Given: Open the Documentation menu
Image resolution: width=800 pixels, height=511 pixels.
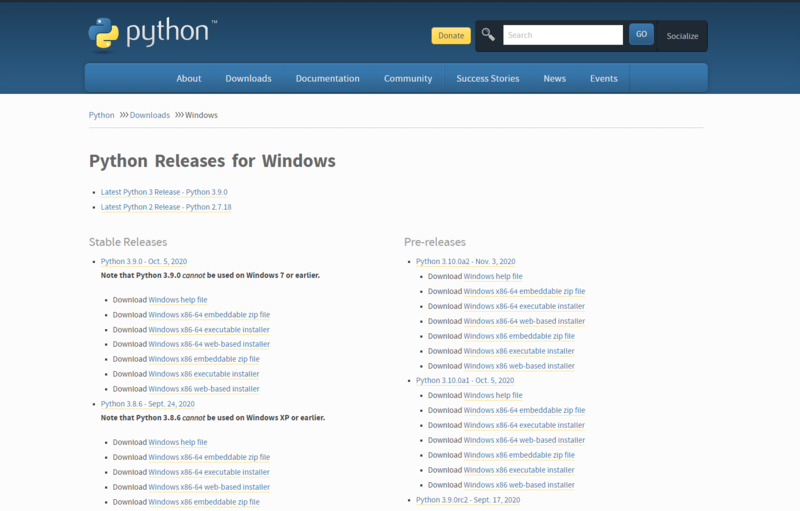Looking at the screenshot, I should [328, 79].
